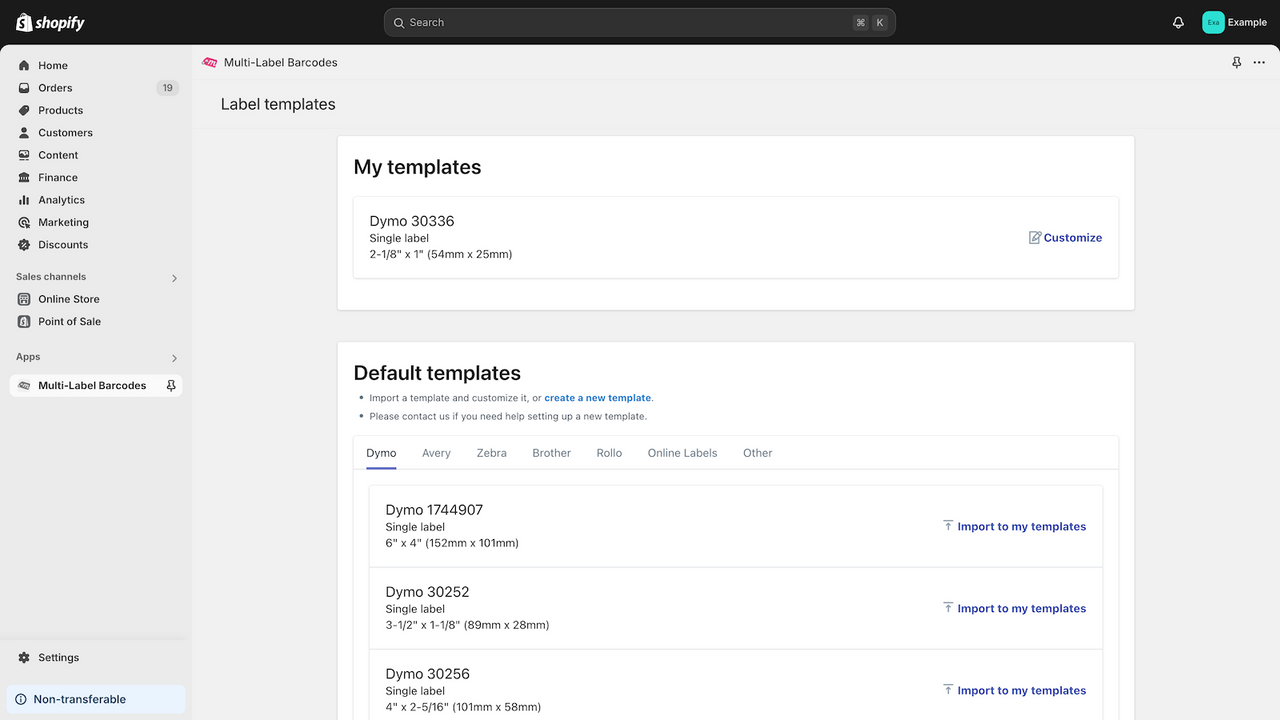
Task: Expand the Apps section chevron
Action: pyautogui.click(x=174, y=358)
